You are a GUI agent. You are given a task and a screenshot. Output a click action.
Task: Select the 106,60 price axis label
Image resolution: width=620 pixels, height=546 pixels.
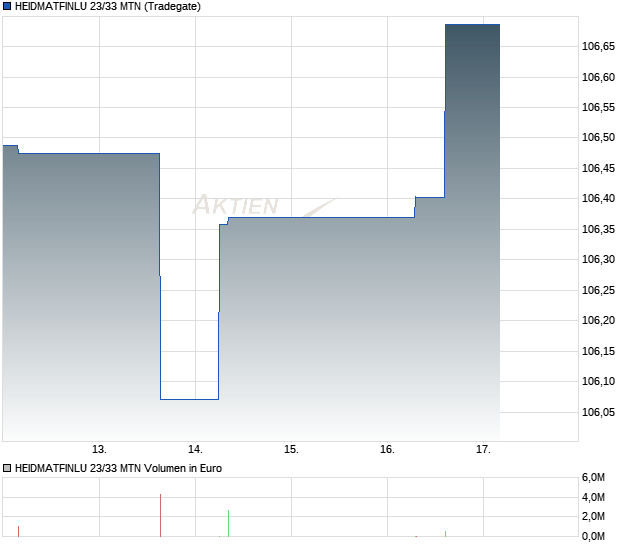pyautogui.click(x=598, y=77)
